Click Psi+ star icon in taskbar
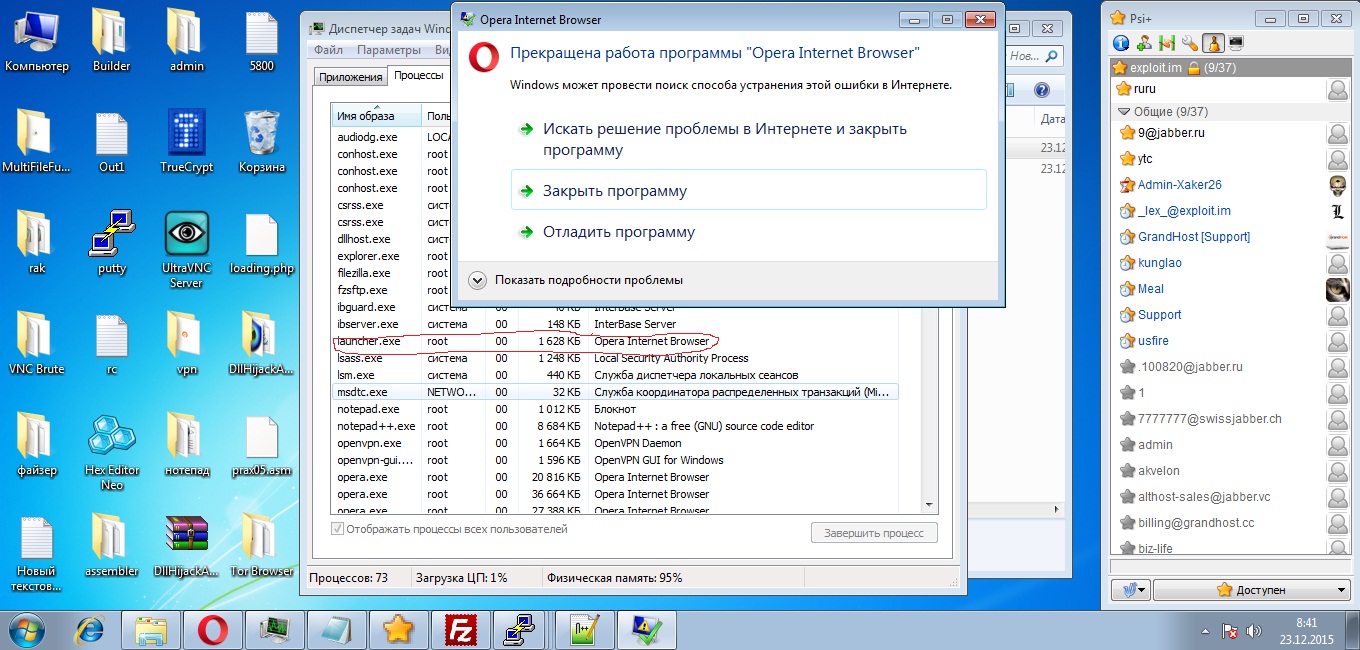The image size is (1360, 650). [x=398, y=630]
